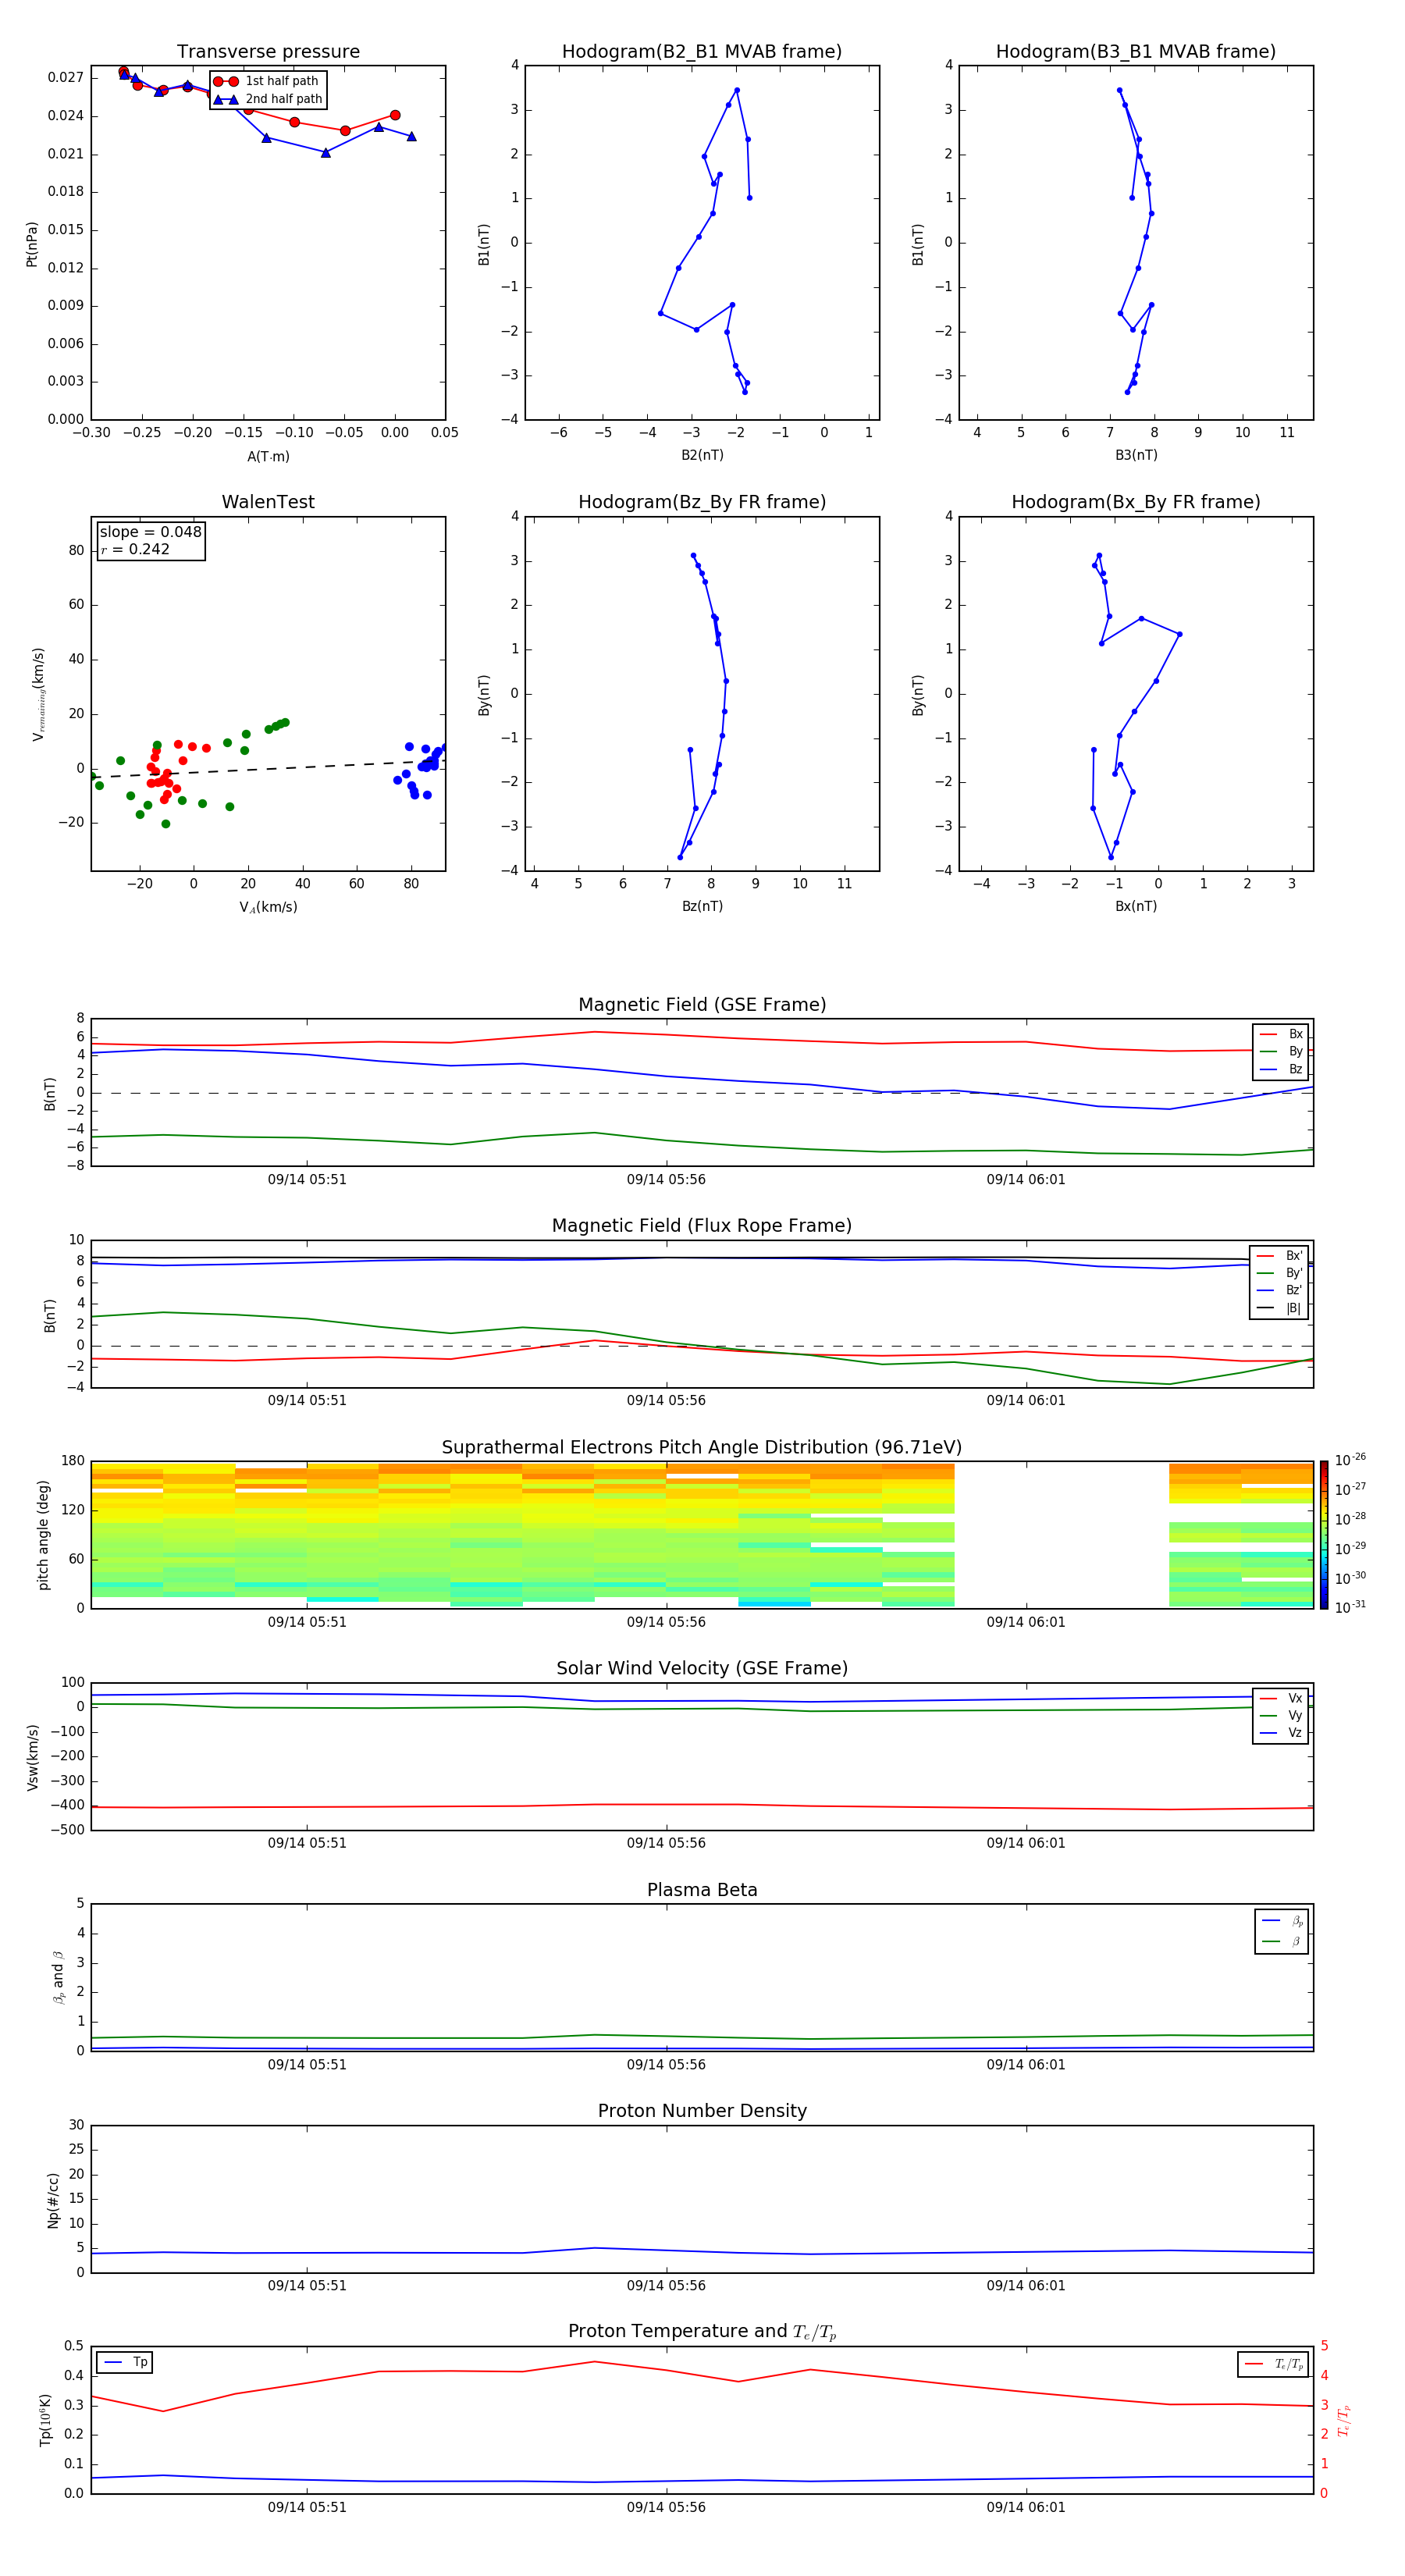Click the '2nd half path' legend entry

[268, 99]
